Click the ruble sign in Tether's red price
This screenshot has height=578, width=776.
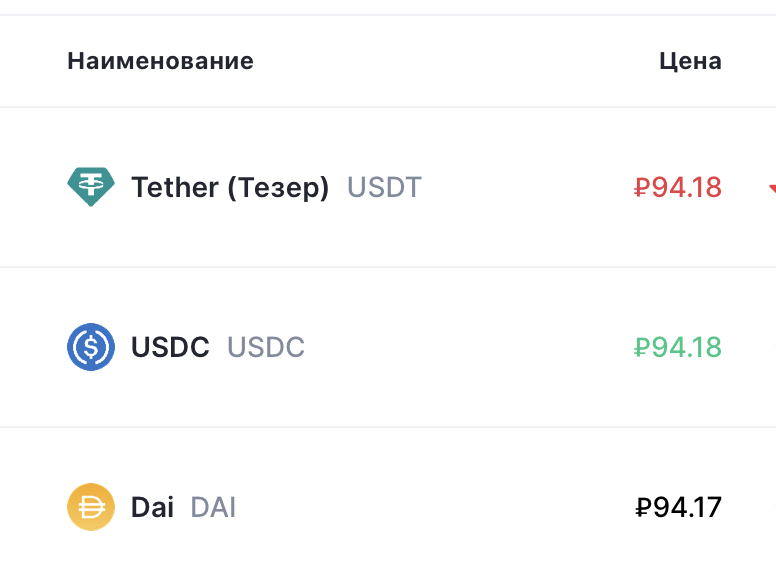[642, 188]
